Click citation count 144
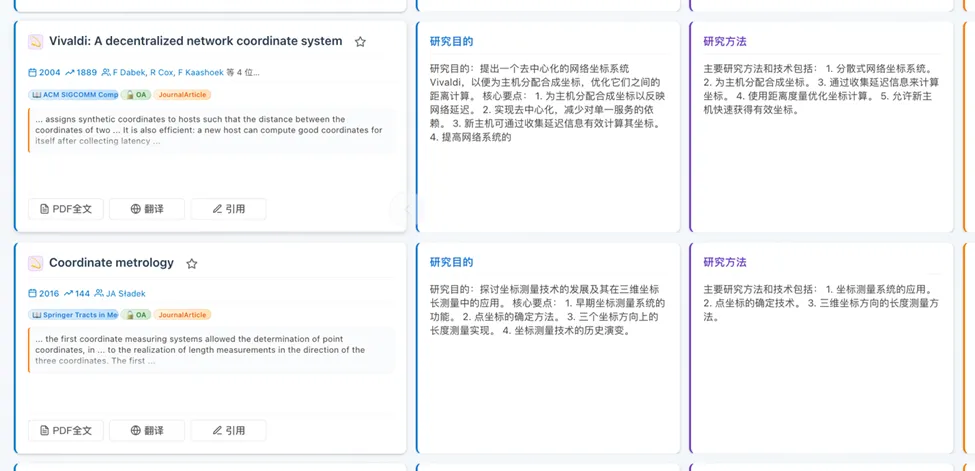This screenshot has height=471, width=975. click(x=78, y=294)
